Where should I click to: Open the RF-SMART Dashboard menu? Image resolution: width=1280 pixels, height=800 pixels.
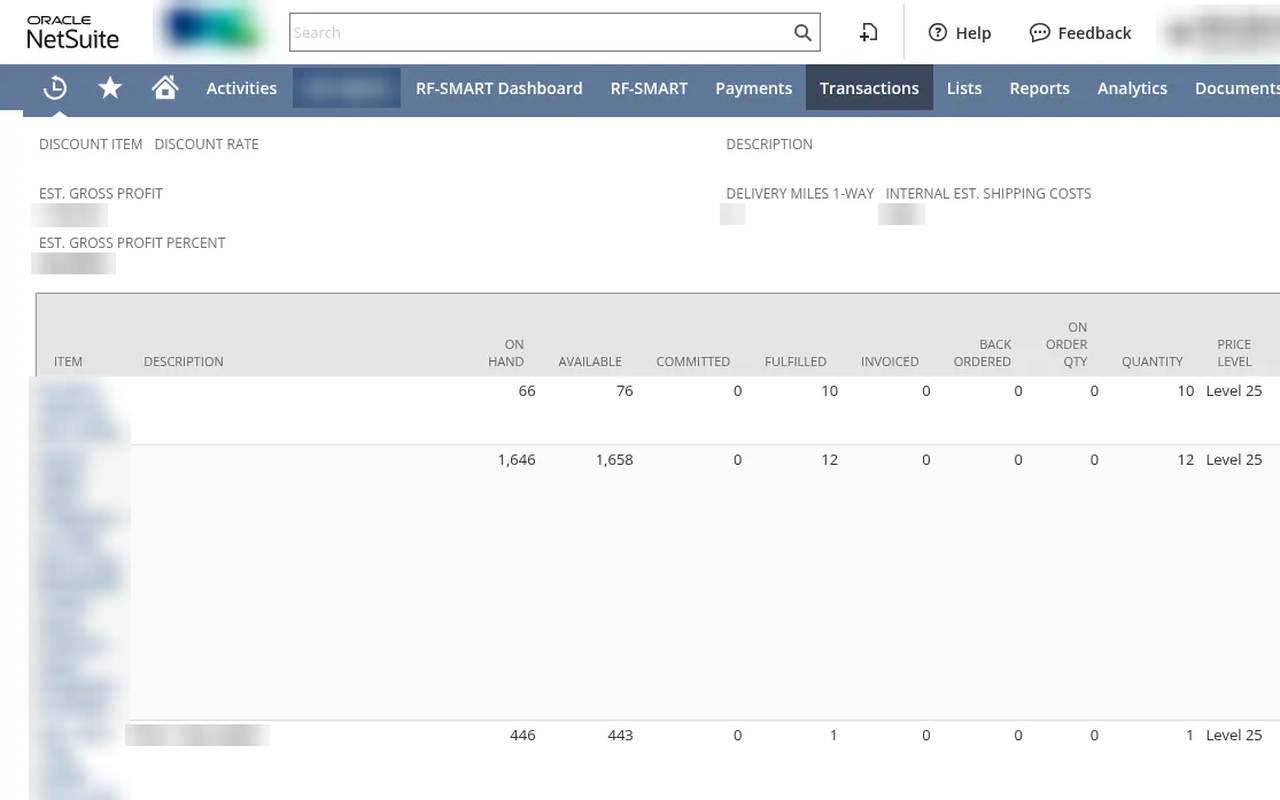pos(499,88)
